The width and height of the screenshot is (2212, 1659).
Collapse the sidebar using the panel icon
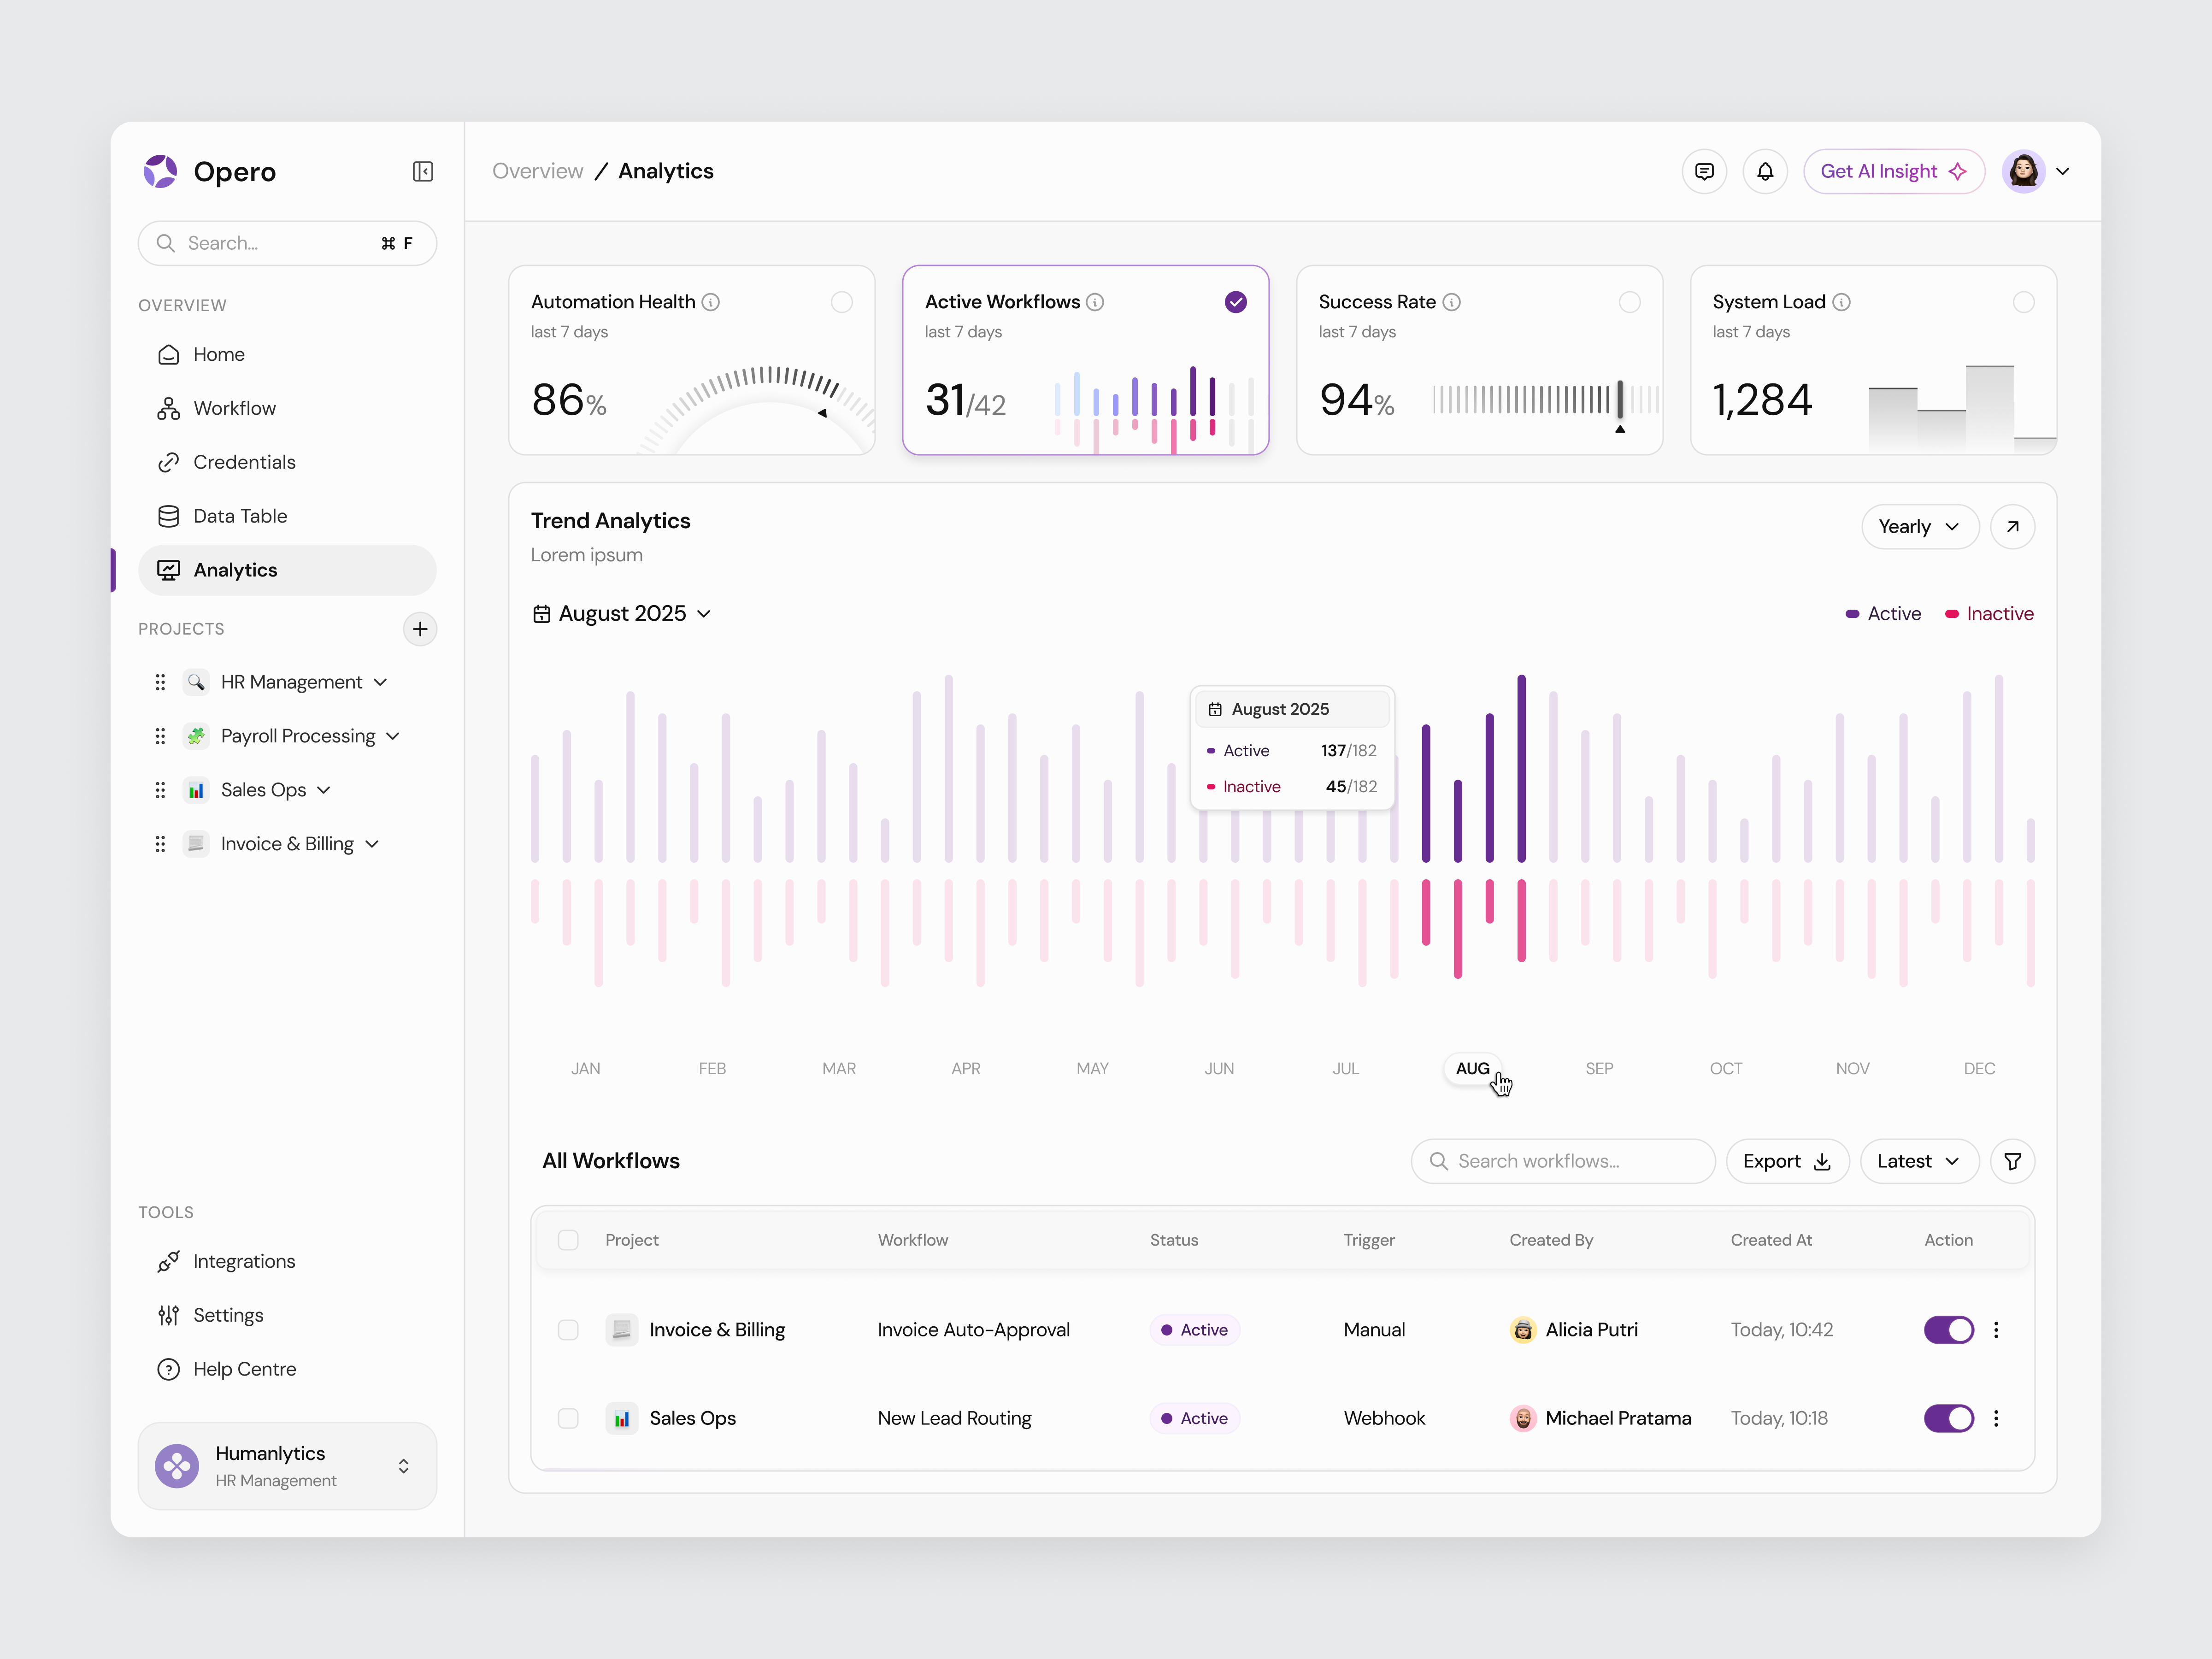(423, 171)
